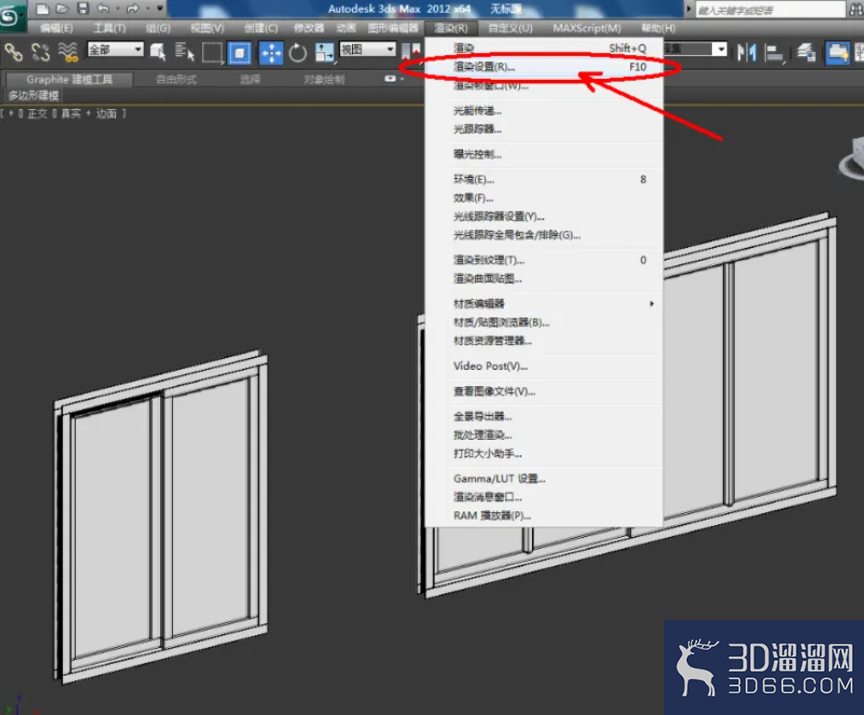Click the viewport [+] menu label

pos(10,113)
